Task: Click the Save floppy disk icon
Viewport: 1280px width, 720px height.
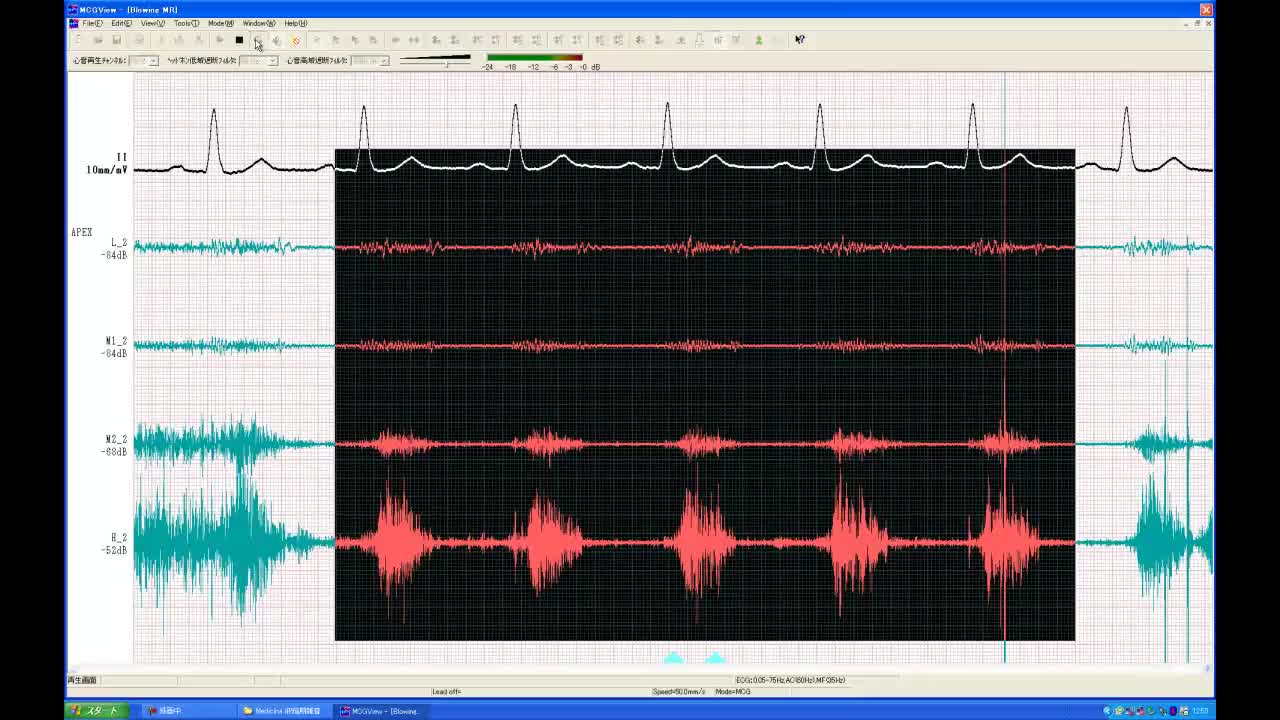Action: point(116,40)
